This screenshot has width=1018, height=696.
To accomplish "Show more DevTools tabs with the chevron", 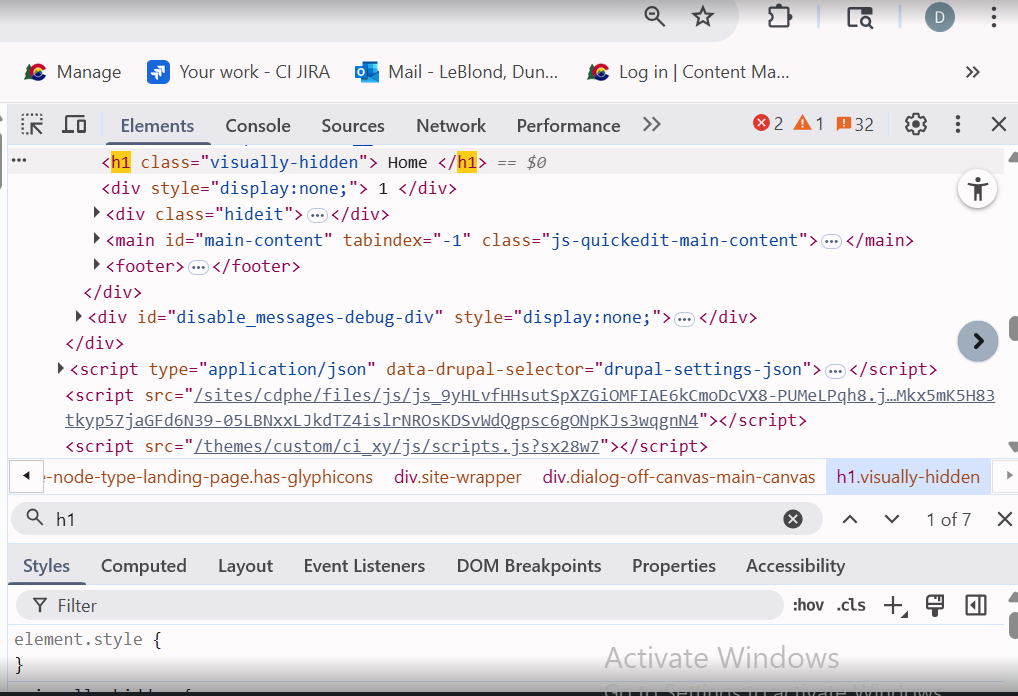I will coord(651,124).
